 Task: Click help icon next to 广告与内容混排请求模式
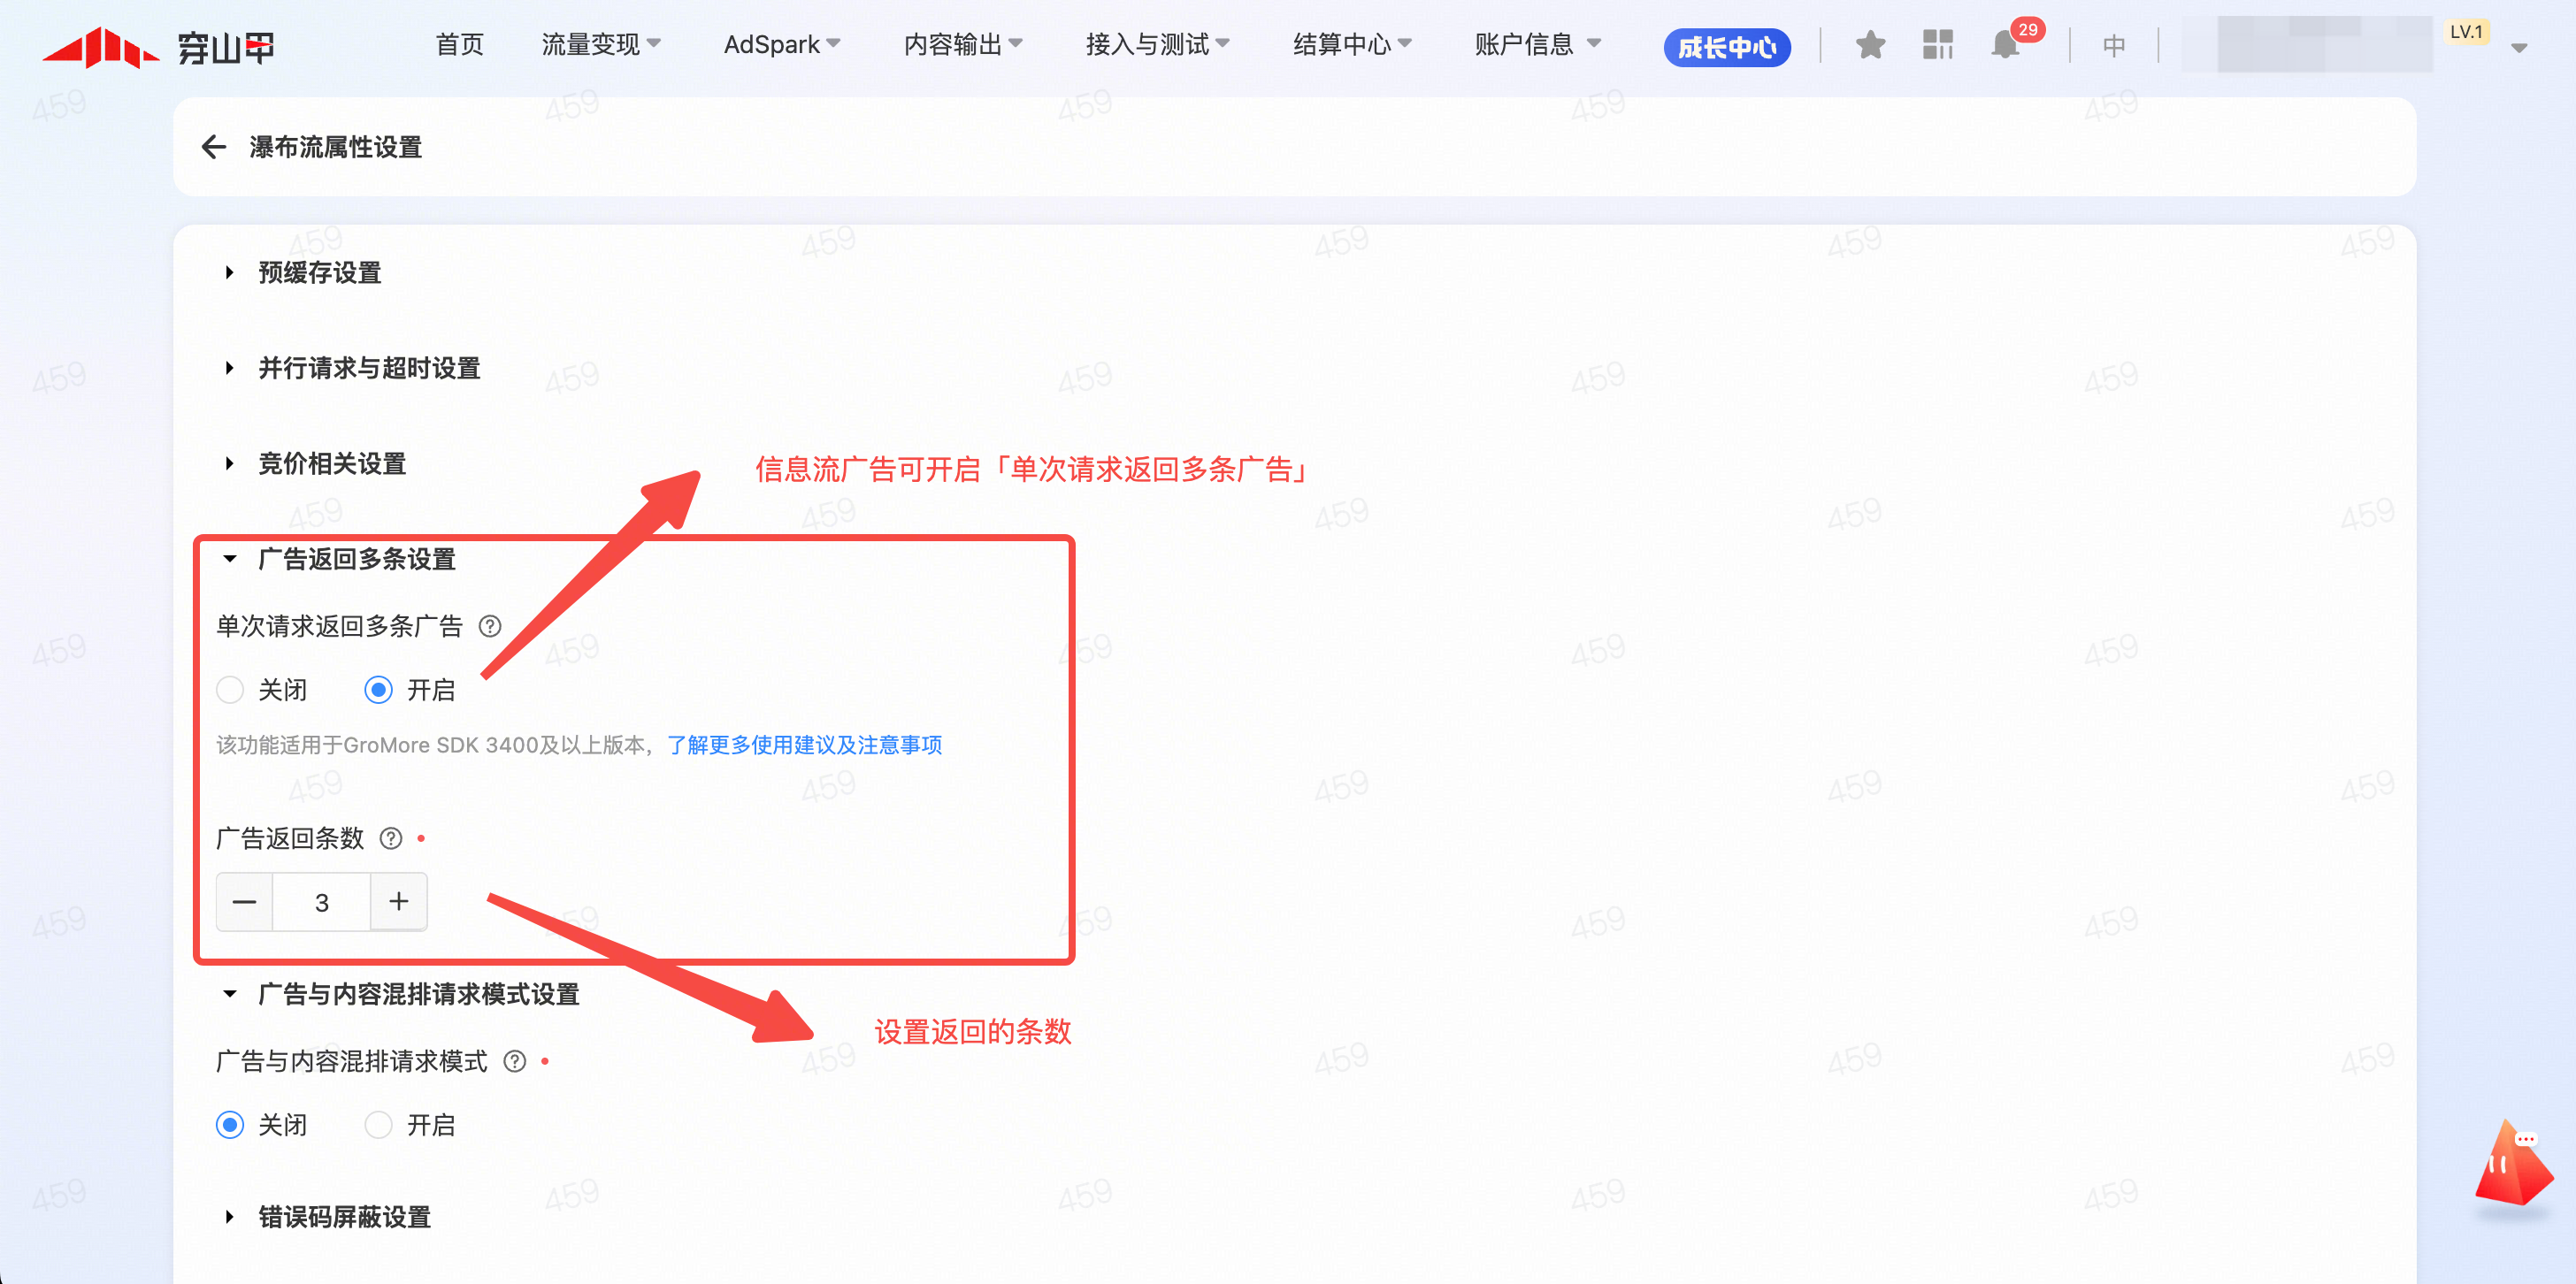click(x=515, y=1061)
